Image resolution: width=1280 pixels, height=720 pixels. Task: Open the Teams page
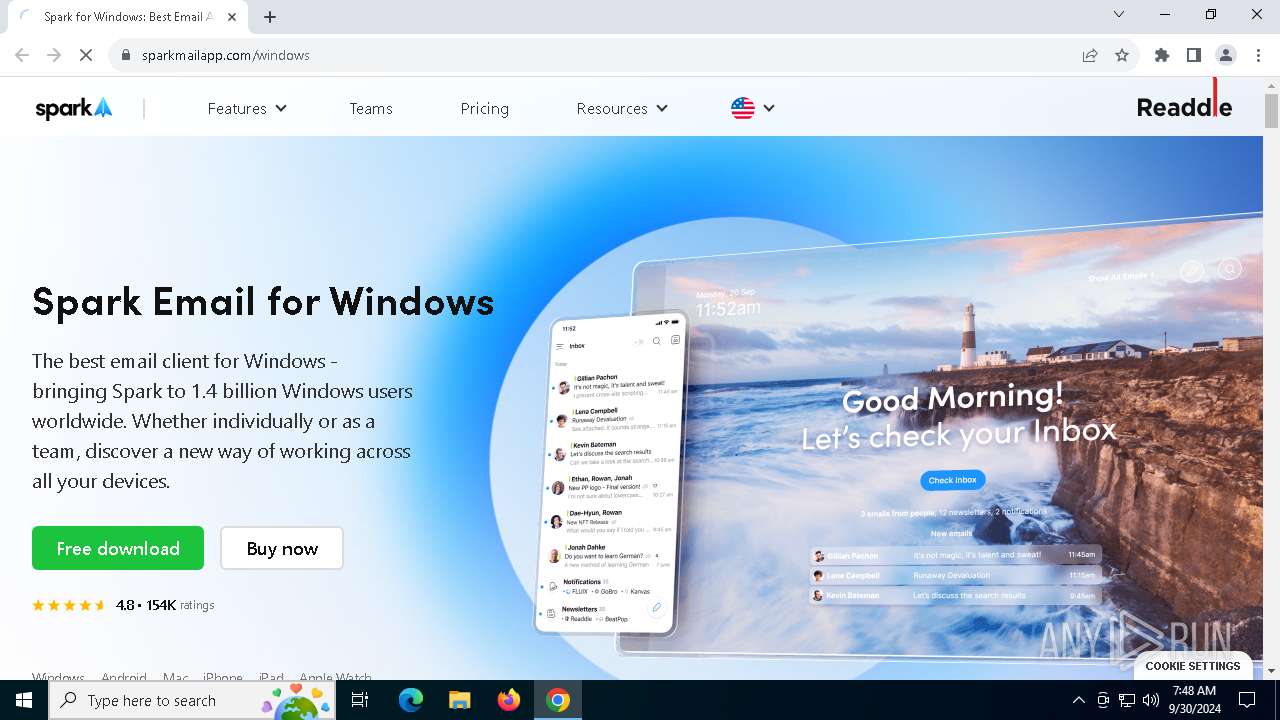pyautogui.click(x=371, y=108)
